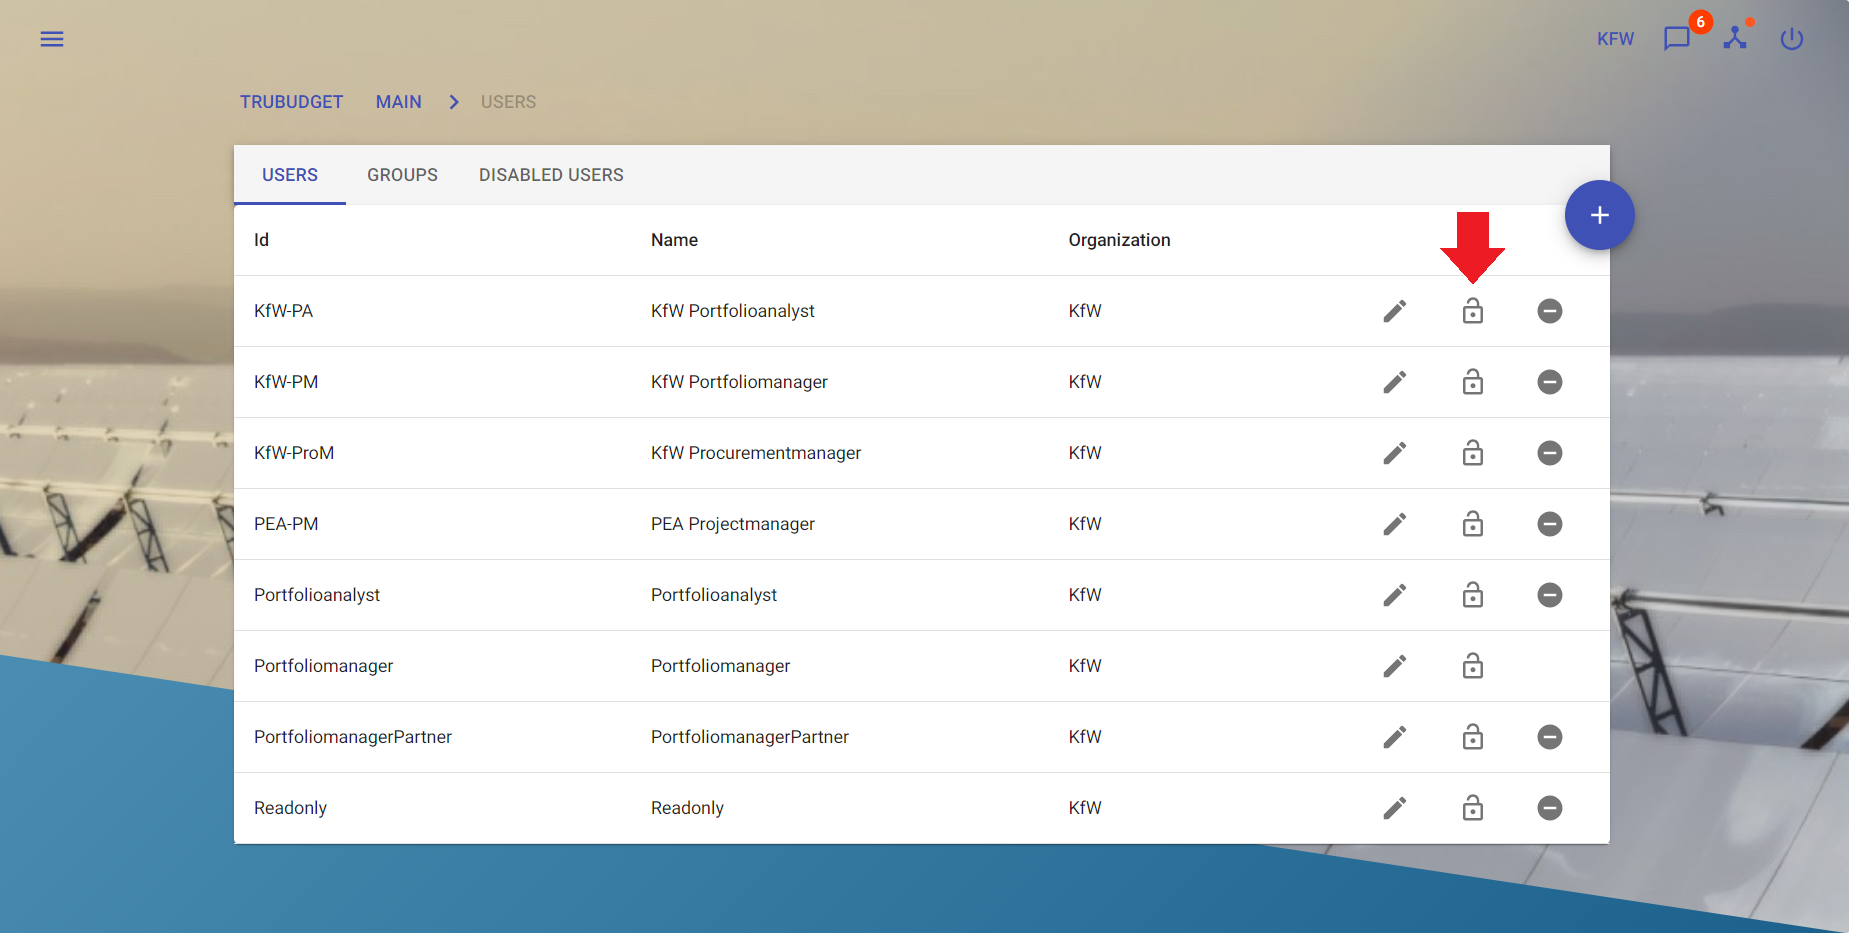Click the Organization column header
The height and width of the screenshot is (933, 1849).
(1119, 240)
